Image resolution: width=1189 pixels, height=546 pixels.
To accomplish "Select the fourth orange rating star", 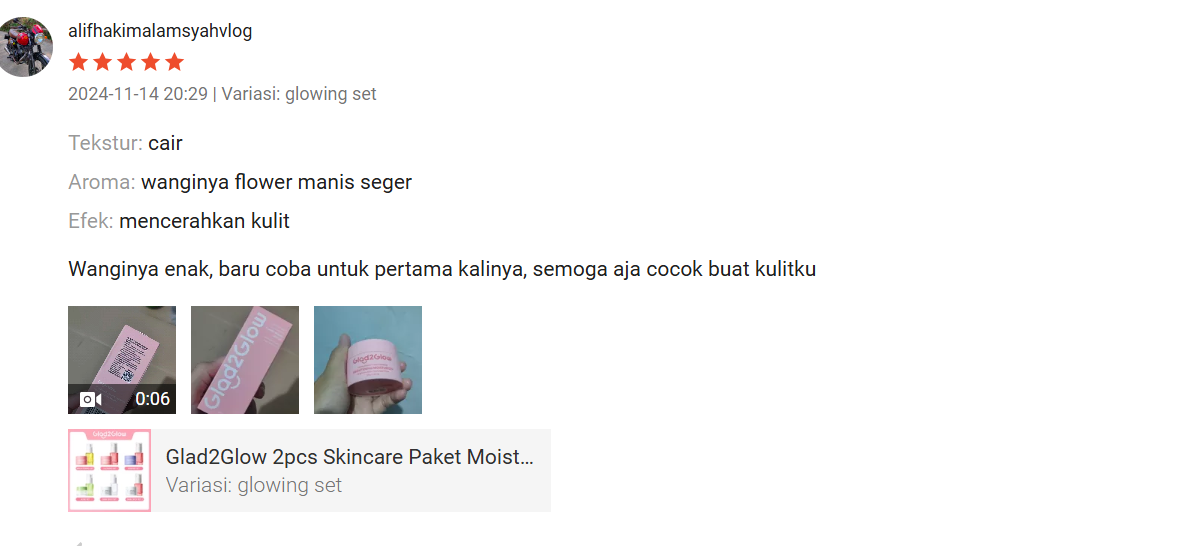I will coord(151,62).
